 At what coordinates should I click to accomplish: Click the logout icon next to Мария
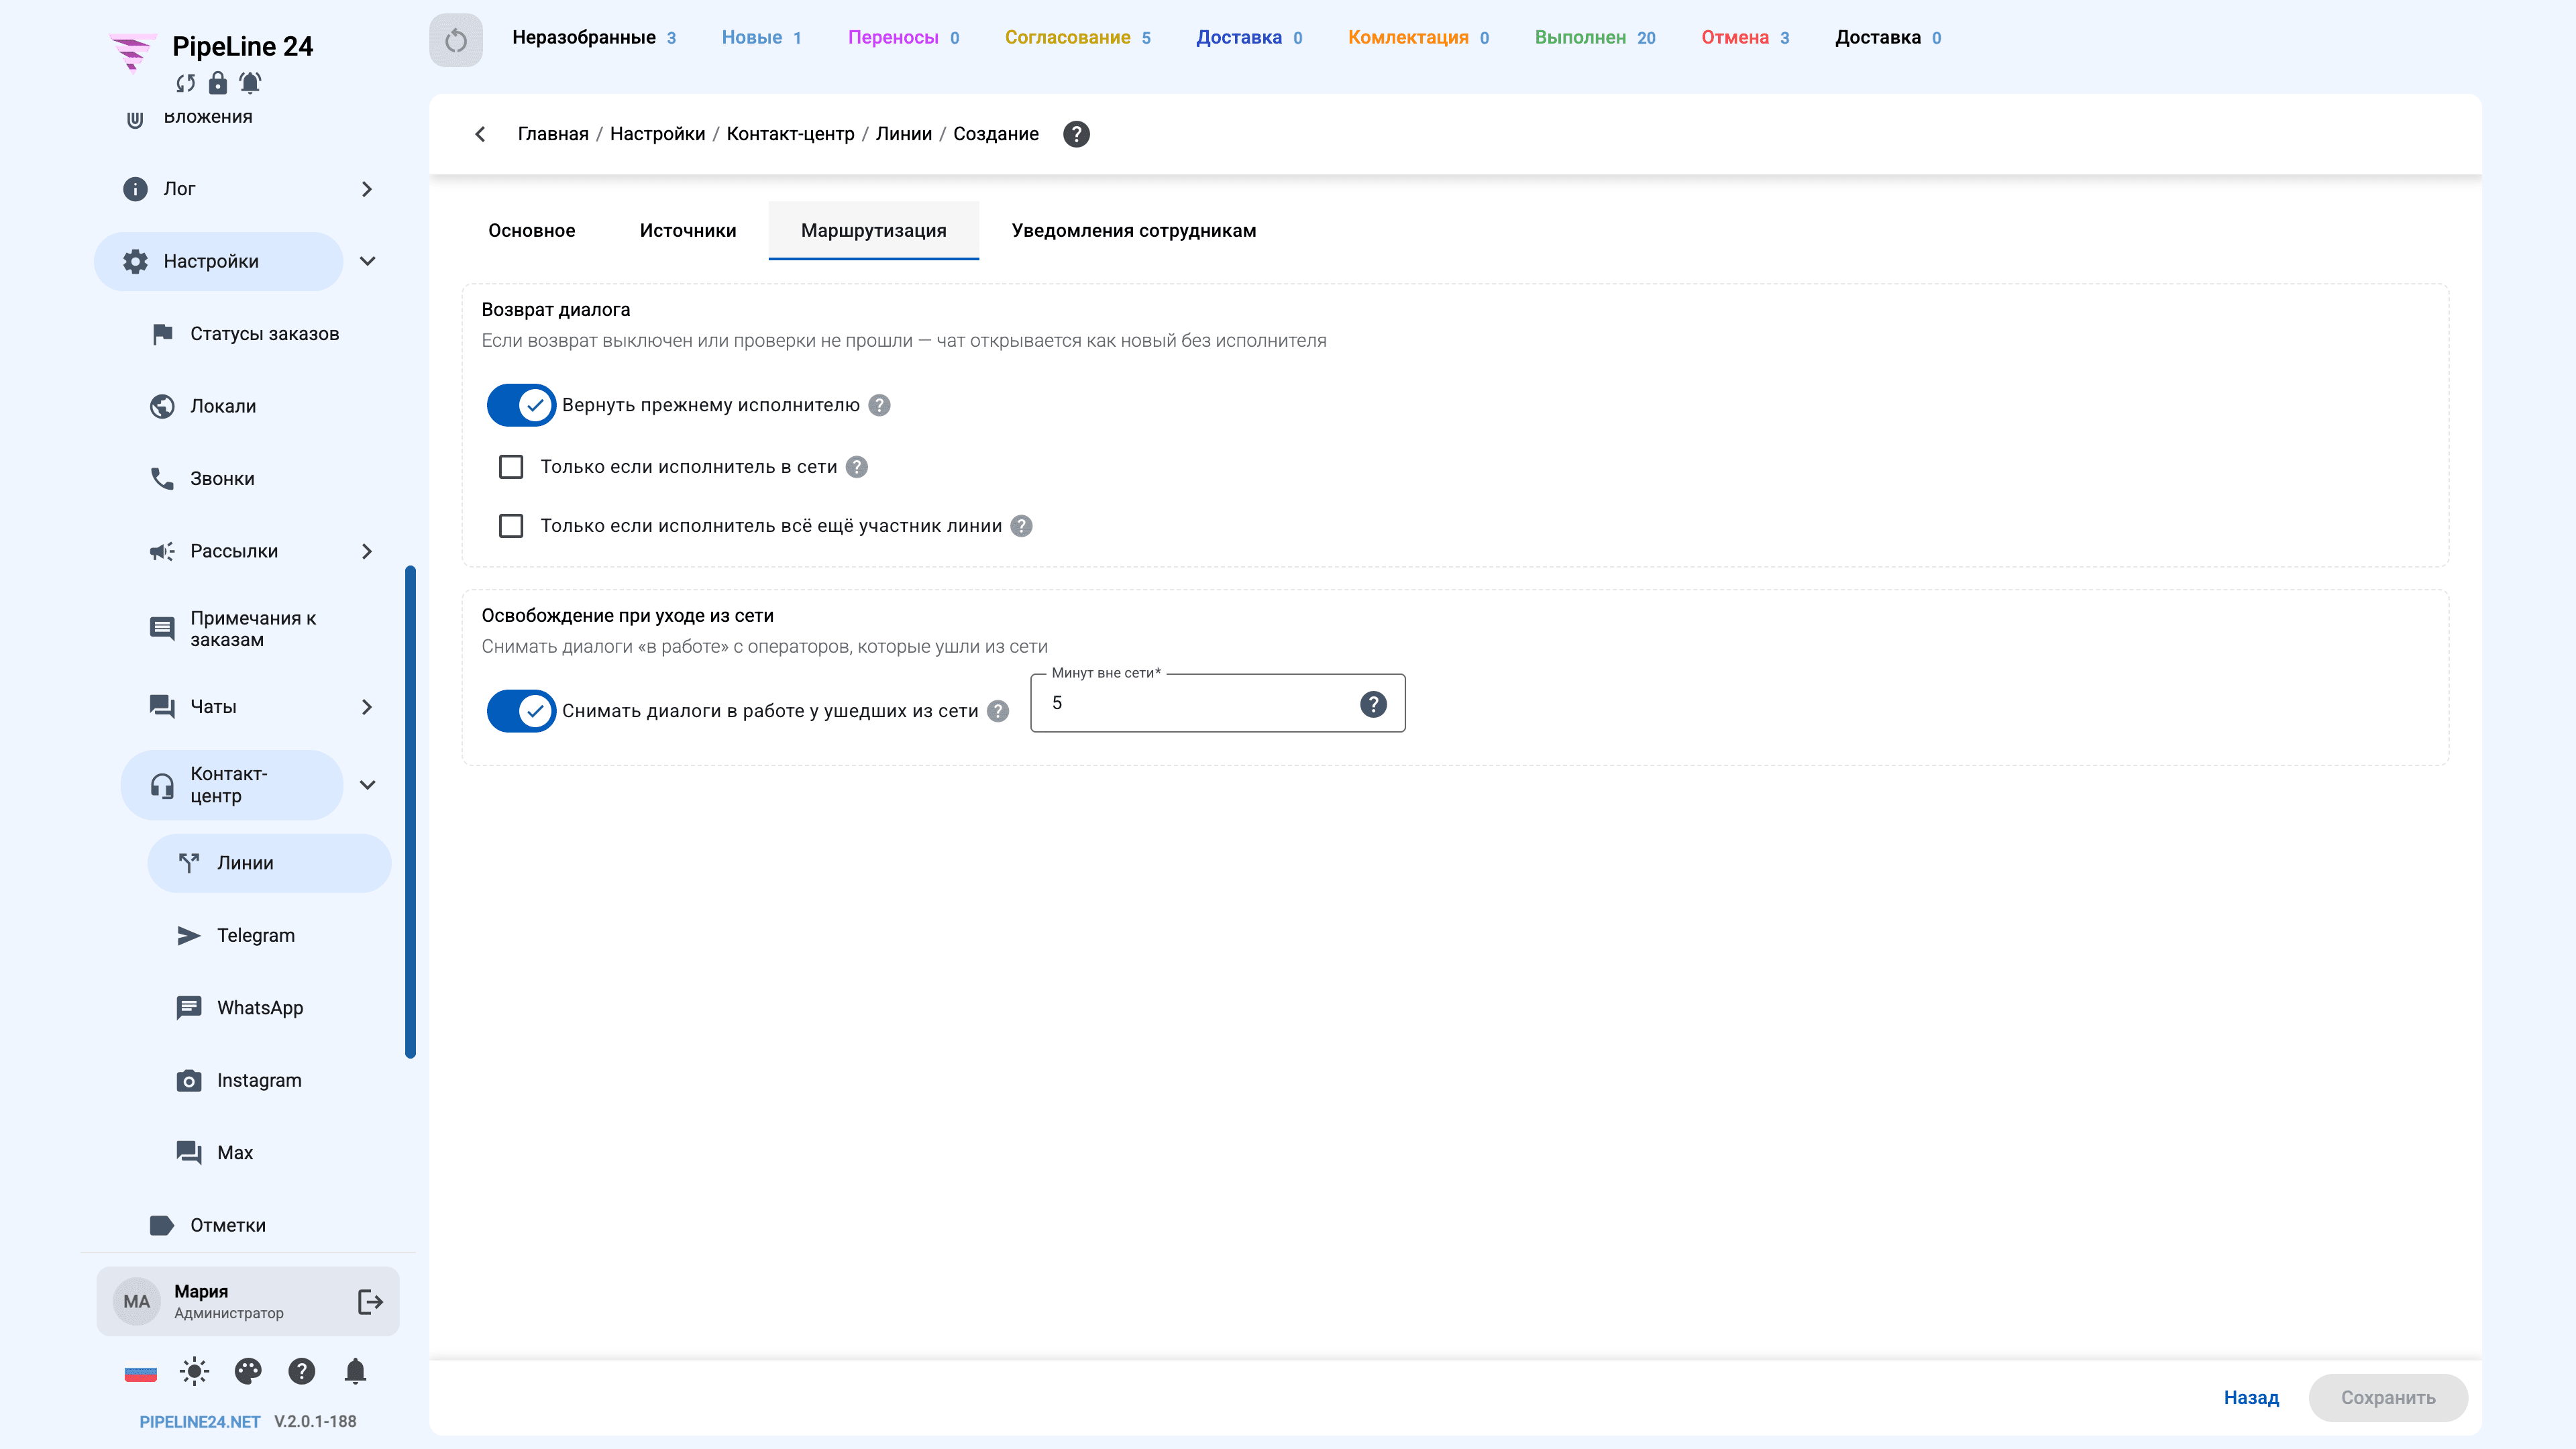click(x=370, y=1301)
